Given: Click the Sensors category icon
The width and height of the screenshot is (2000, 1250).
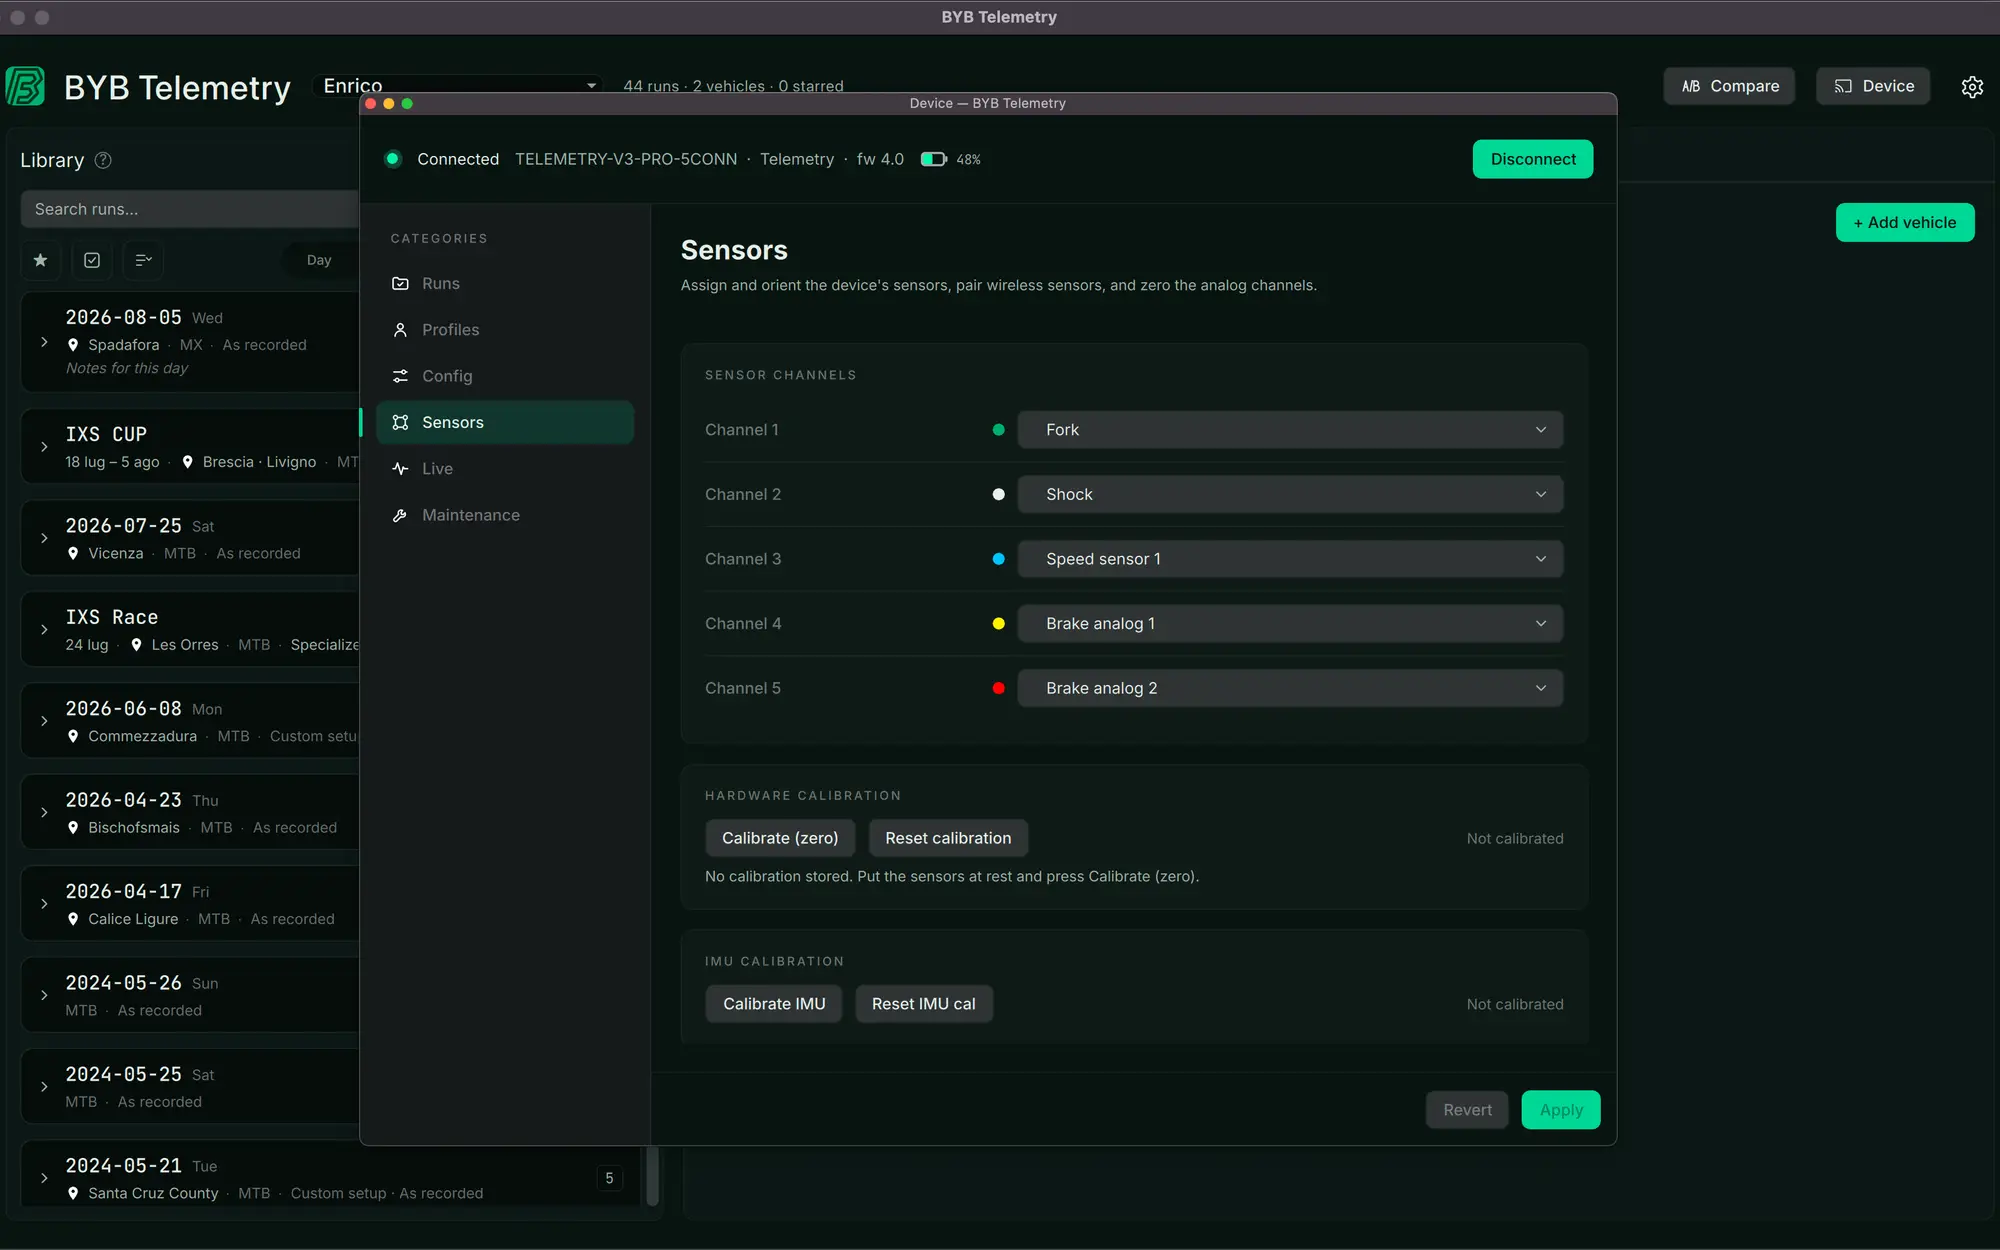Looking at the screenshot, I should (400, 422).
